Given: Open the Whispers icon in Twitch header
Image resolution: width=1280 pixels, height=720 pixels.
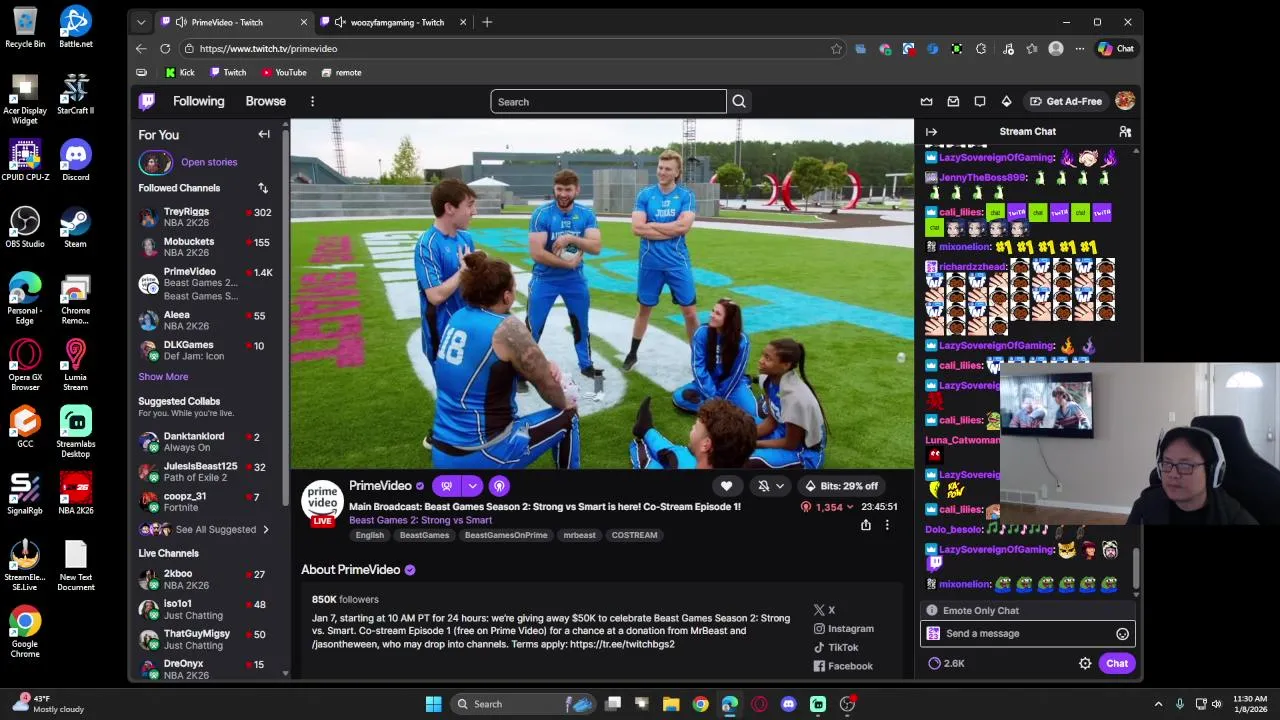Looking at the screenshot, I should pos(980,101).
